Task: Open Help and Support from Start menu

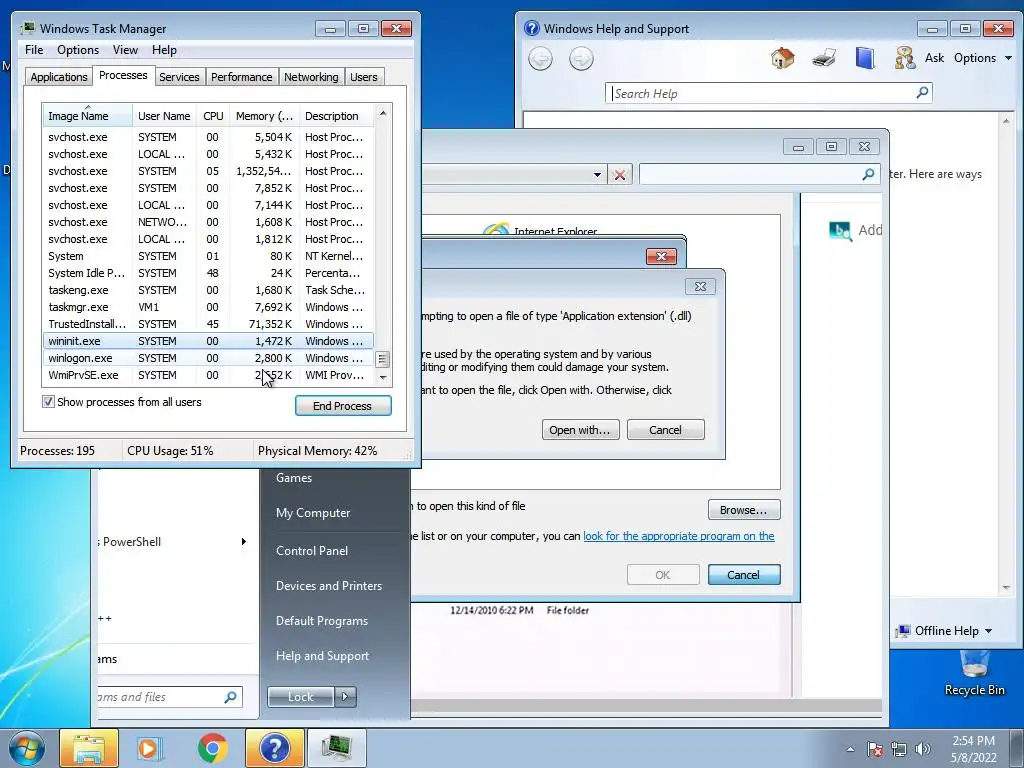Action: [x=322, y=656]
